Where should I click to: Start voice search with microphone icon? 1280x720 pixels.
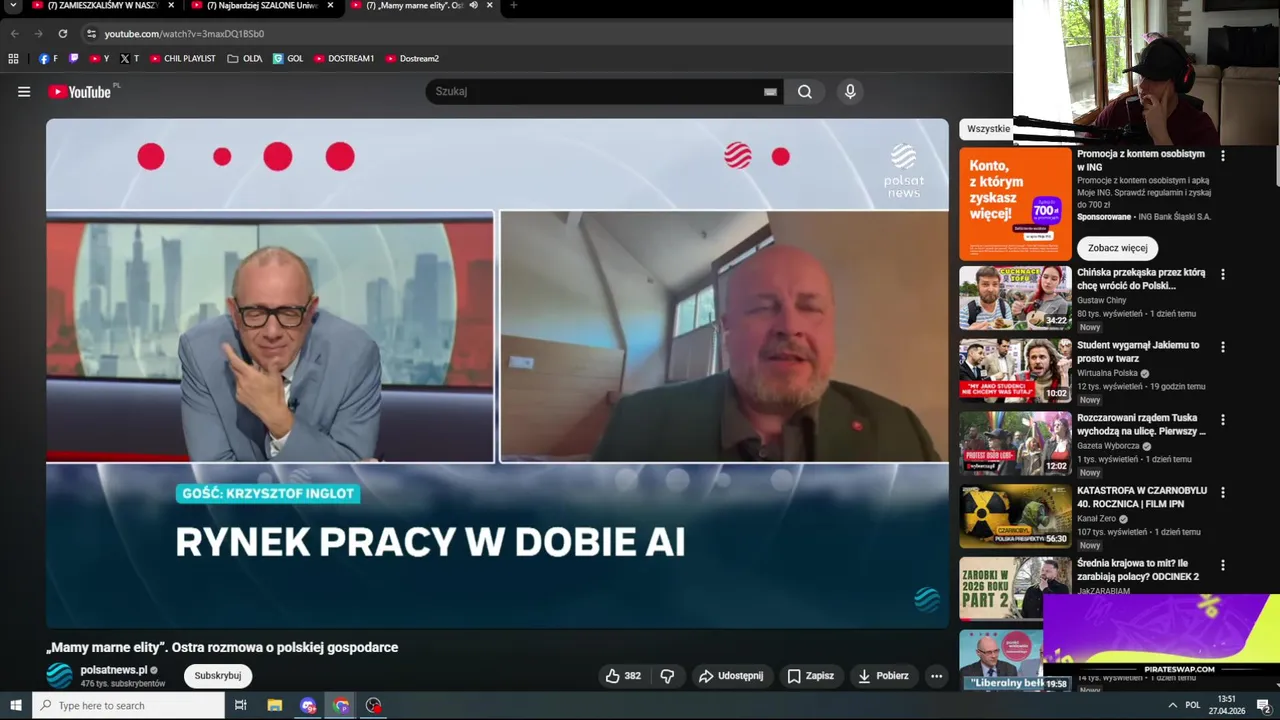click(x=850, y=92)
